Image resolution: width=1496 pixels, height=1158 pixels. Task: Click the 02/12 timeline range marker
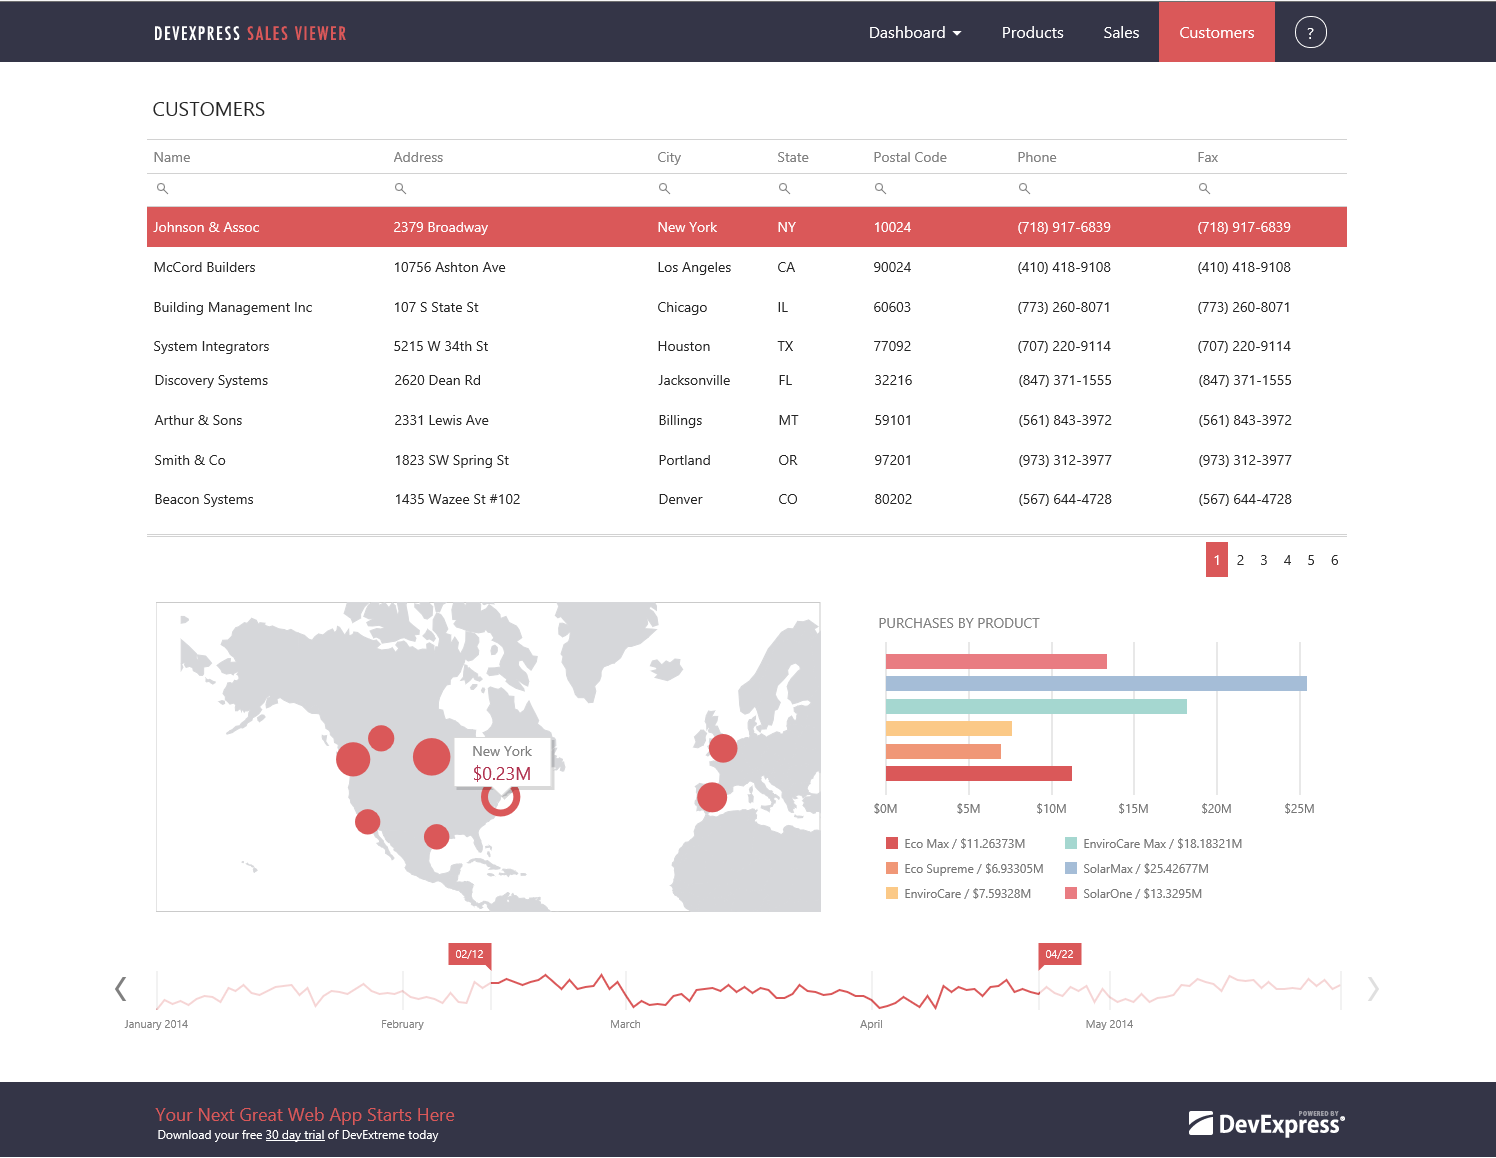point(470,954)
